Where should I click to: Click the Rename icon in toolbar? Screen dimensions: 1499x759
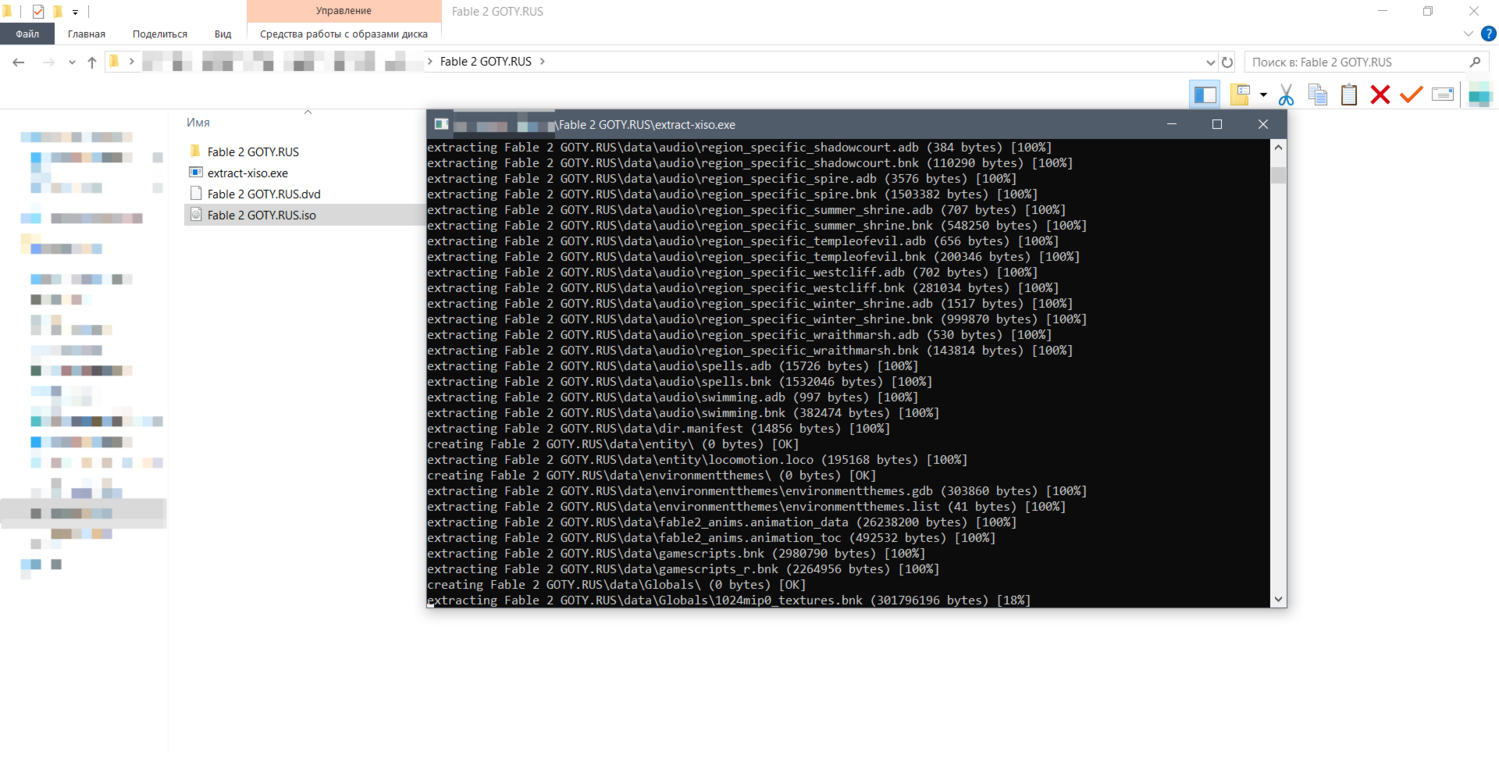(x=1442, y=95)
